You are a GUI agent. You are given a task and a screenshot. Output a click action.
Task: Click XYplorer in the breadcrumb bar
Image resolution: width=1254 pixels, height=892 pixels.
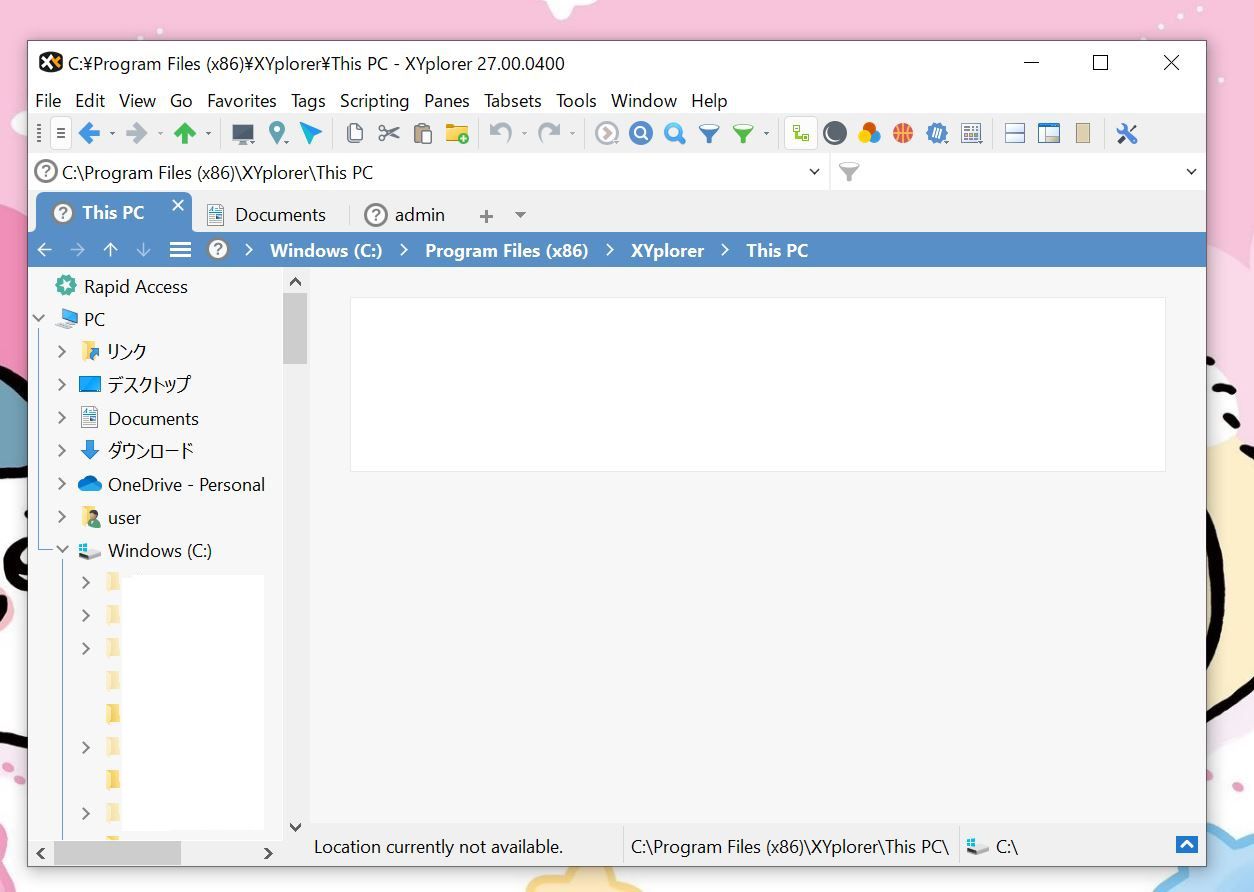[x=667, y=250]
